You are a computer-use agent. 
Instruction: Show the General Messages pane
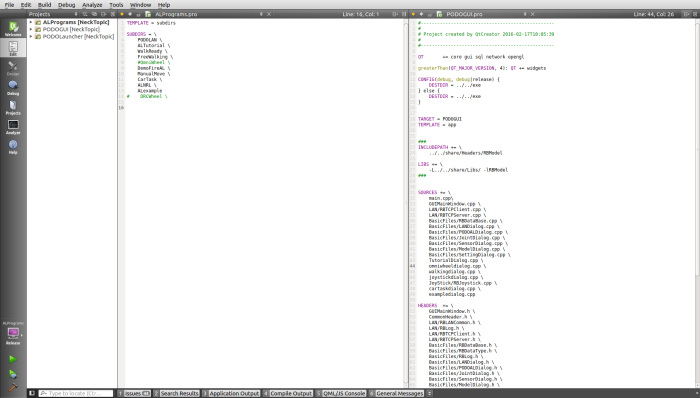(x=396, y=393)
